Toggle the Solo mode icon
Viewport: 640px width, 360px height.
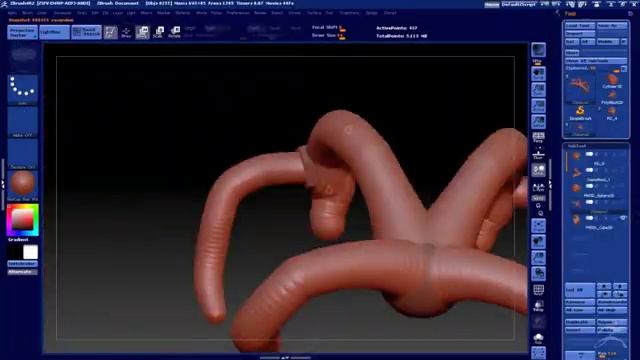[x=539, y=338]
